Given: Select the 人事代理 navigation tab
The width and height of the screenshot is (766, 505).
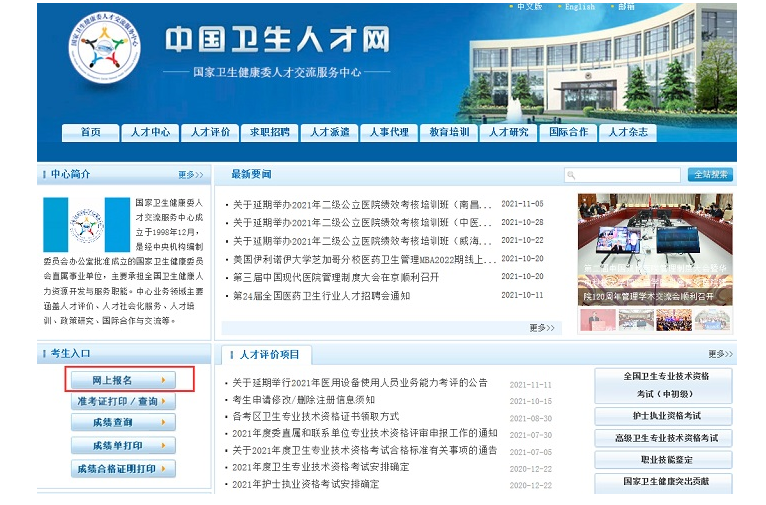Looking at the screenshot, I should [389, 132].
